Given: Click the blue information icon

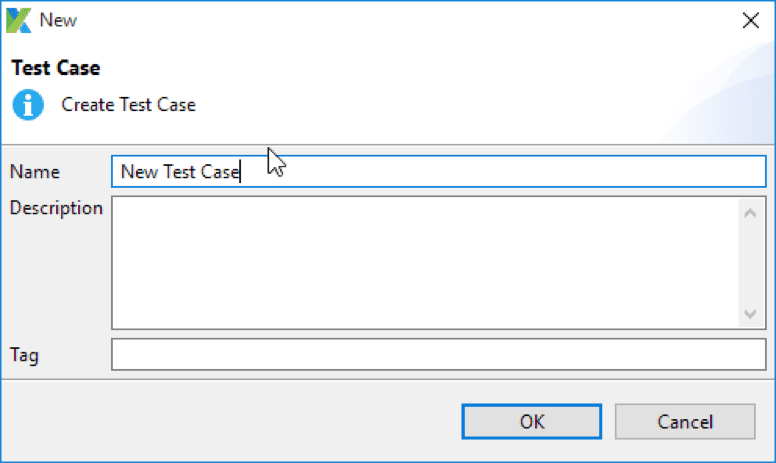Looking at the screenshot, I should point(28,105).
